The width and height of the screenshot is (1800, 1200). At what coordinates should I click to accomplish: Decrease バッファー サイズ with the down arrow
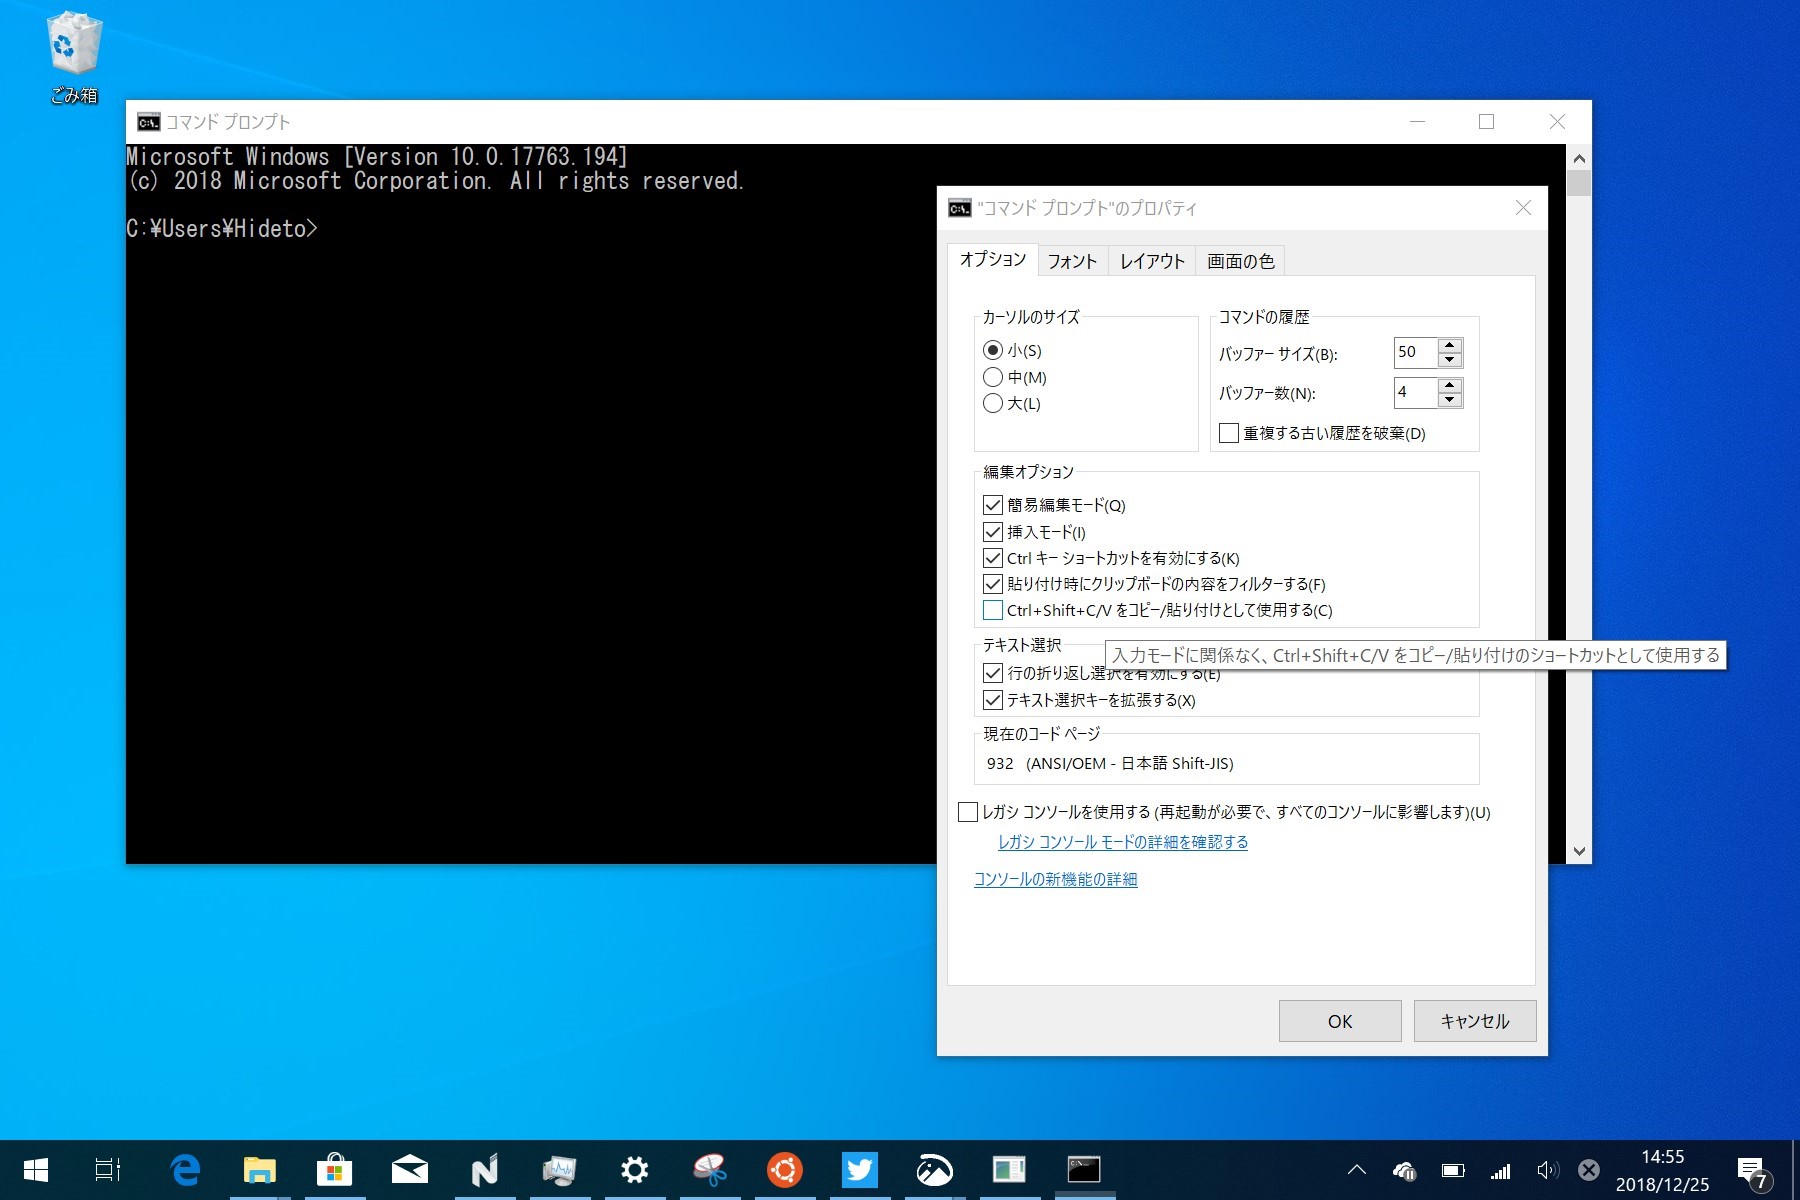[x=1450, y=359]
